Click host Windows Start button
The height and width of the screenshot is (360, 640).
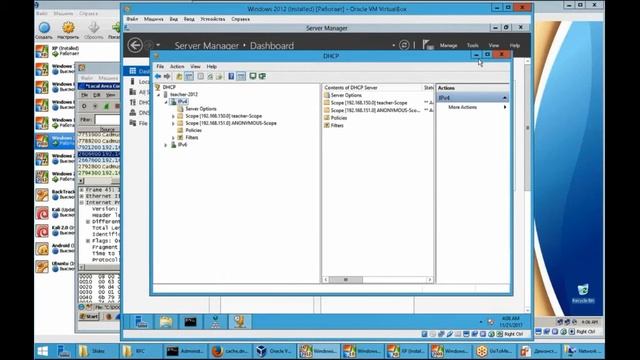[42, 351]
